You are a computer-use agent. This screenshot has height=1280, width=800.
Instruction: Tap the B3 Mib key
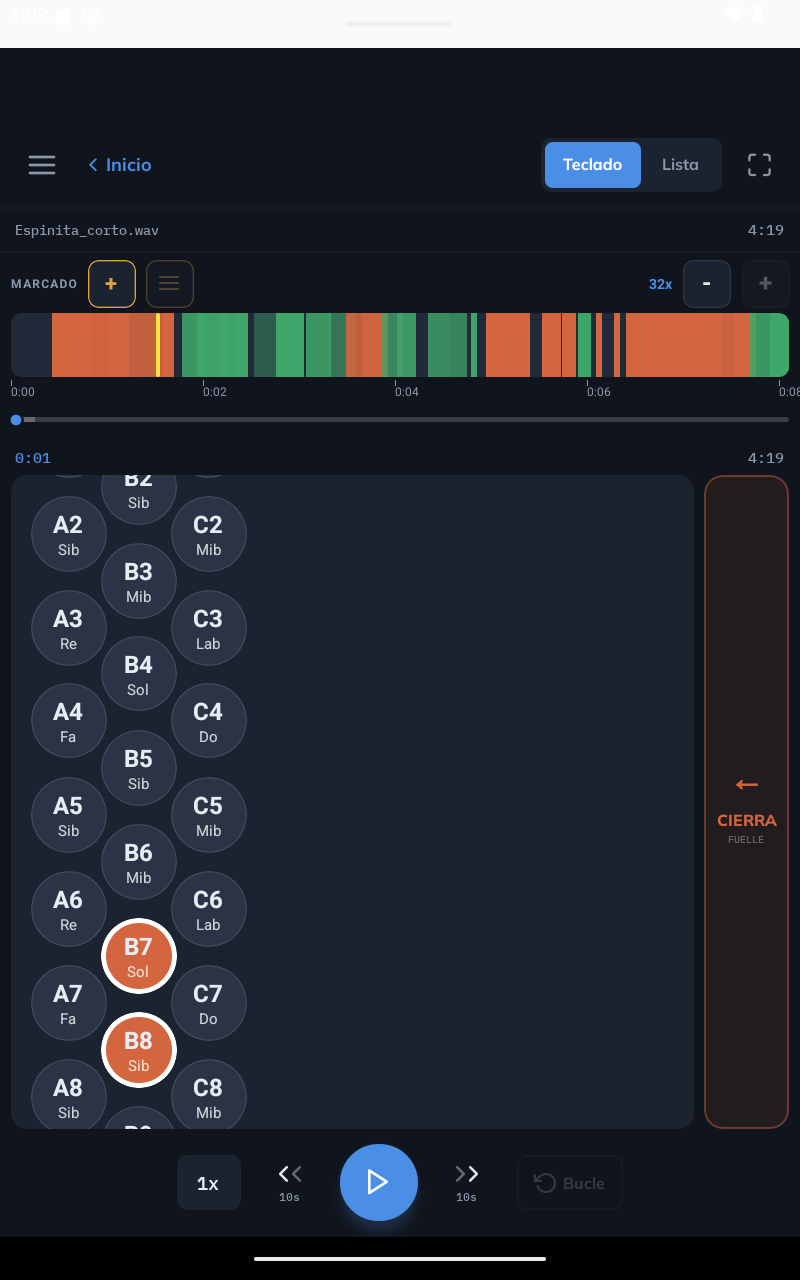point(139,581)
